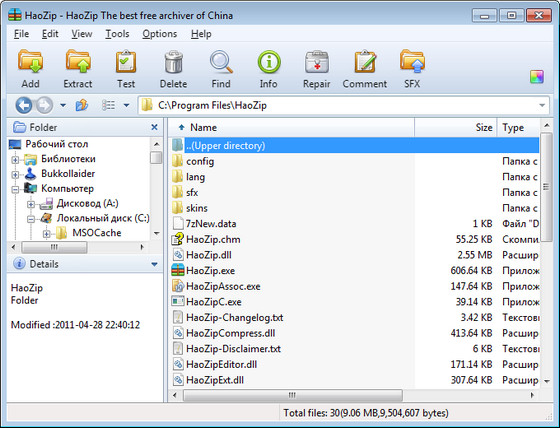Select the HaoZipExt.dll file name
The width and height of the screenshot is (560, 428).
pos(215,380)
